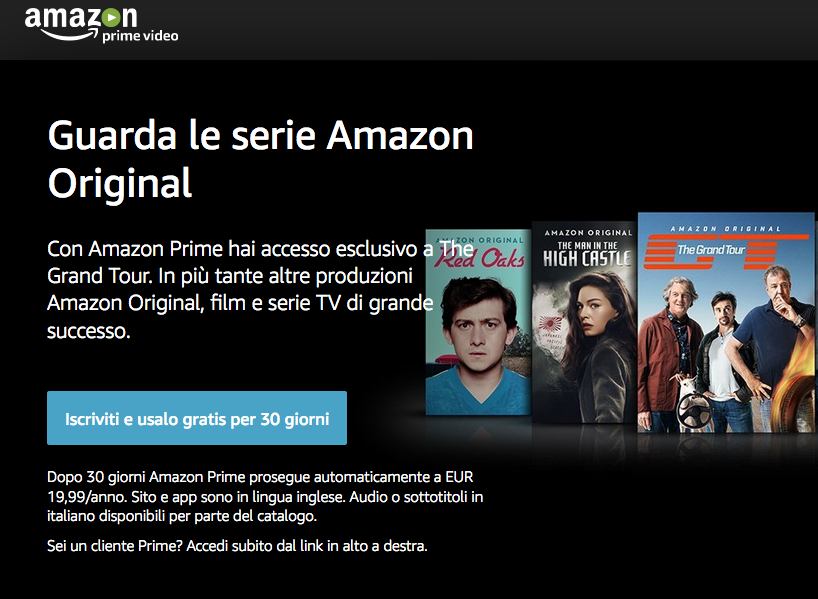Click the "Guarda le serie Amazon Original" heading

click(260, 159)
